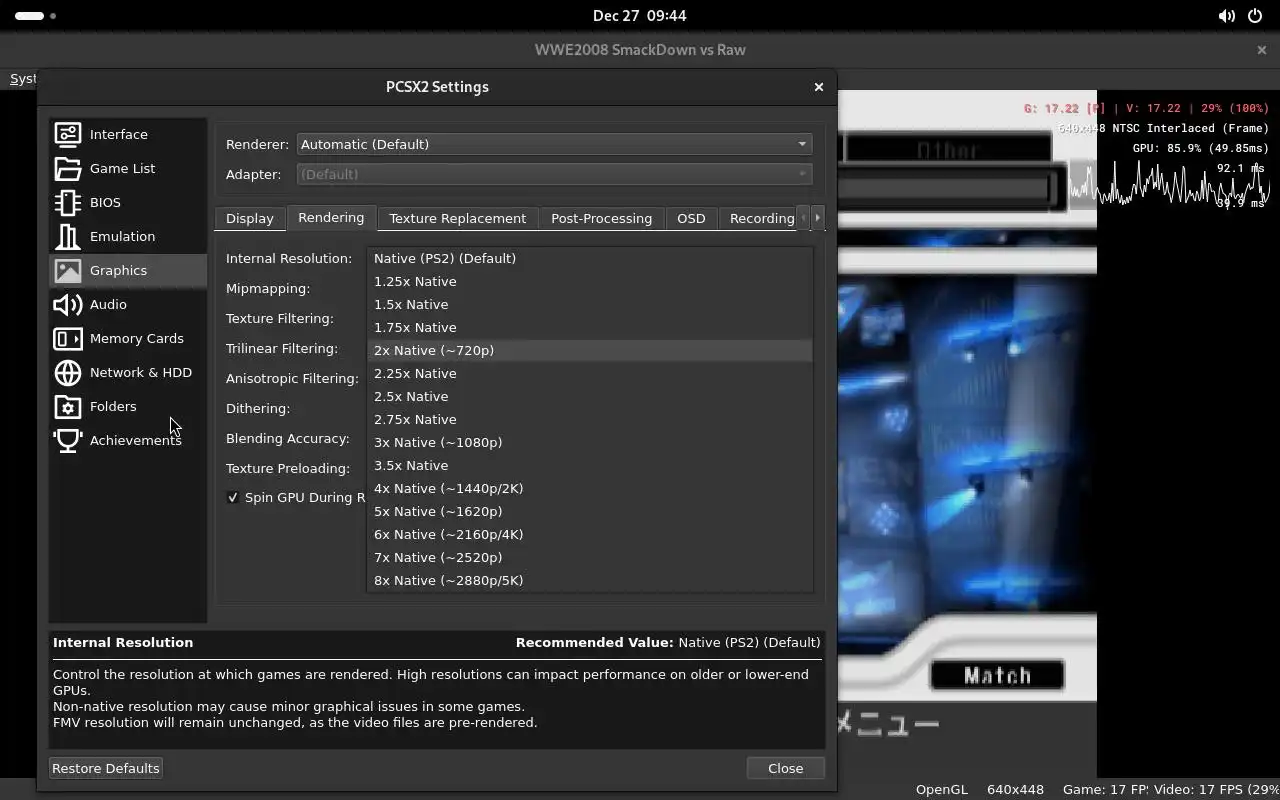
Task: Click the OpenGL status bar entry
Action: click(x=941, y=789)
